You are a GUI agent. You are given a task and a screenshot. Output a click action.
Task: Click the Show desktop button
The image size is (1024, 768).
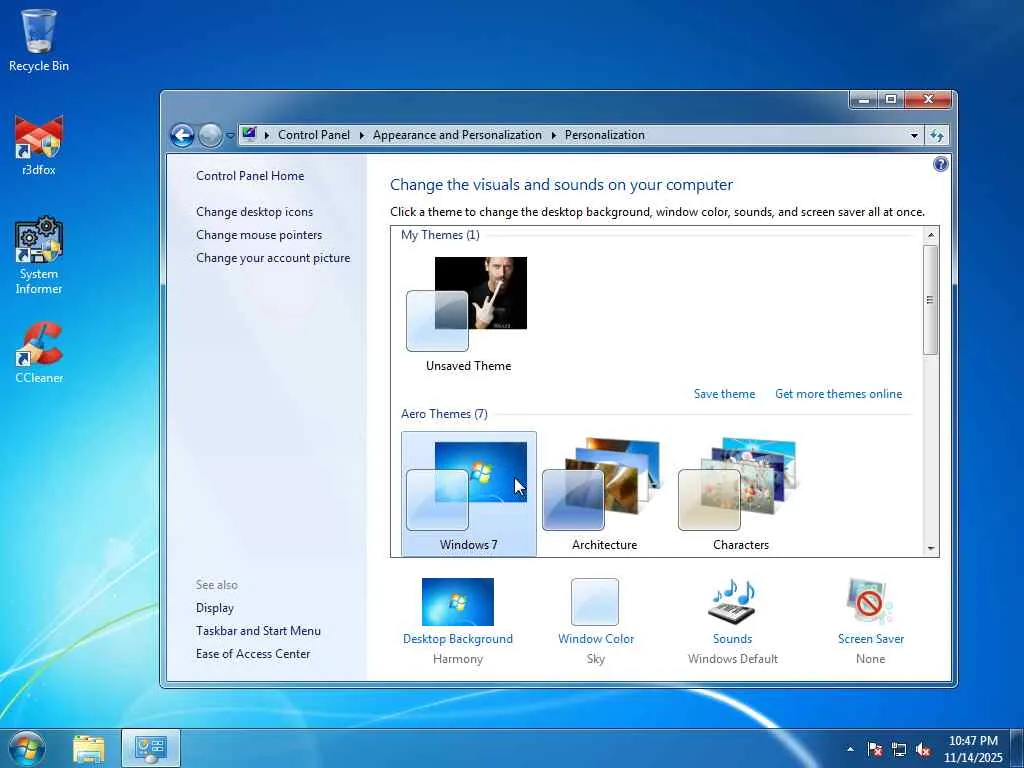(1017, 748)
